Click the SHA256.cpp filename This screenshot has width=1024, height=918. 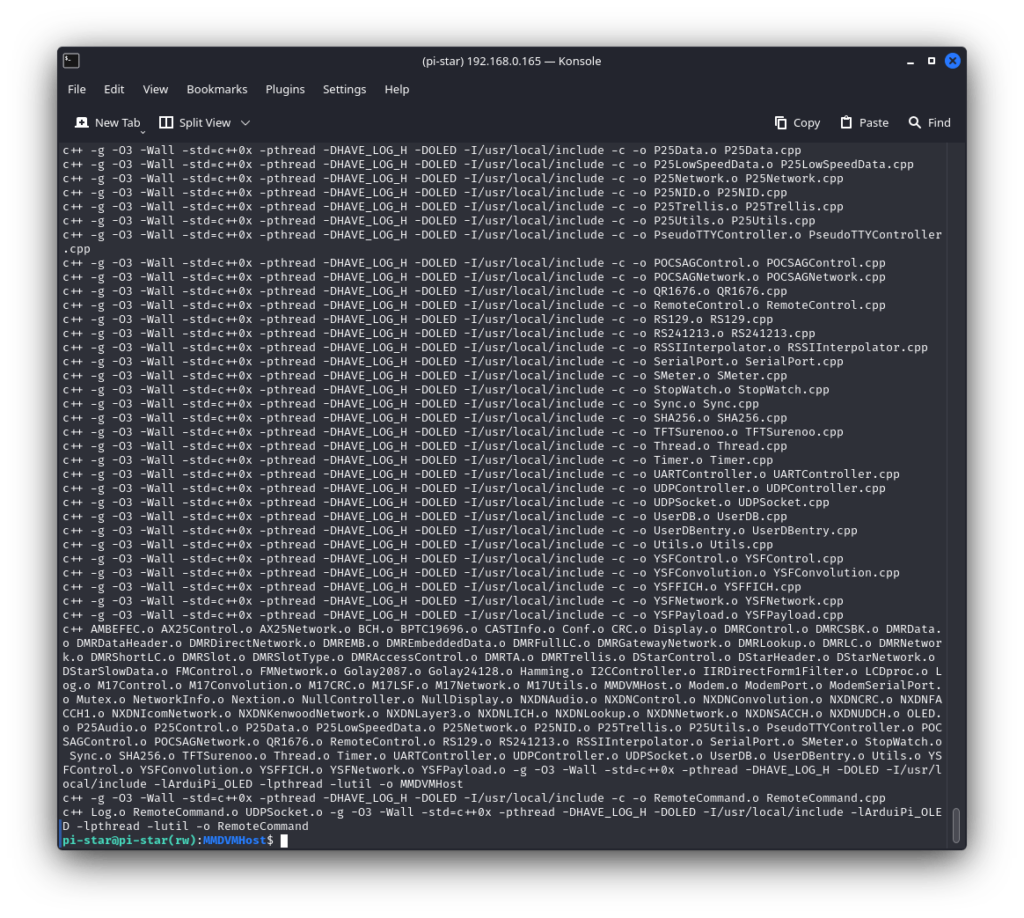(x=752, y=418)
